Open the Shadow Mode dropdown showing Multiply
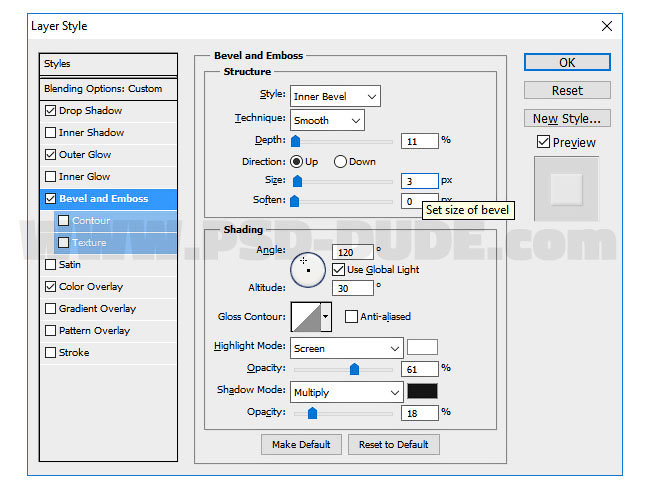This screenshot has height=489, width=650. [347, 392]
